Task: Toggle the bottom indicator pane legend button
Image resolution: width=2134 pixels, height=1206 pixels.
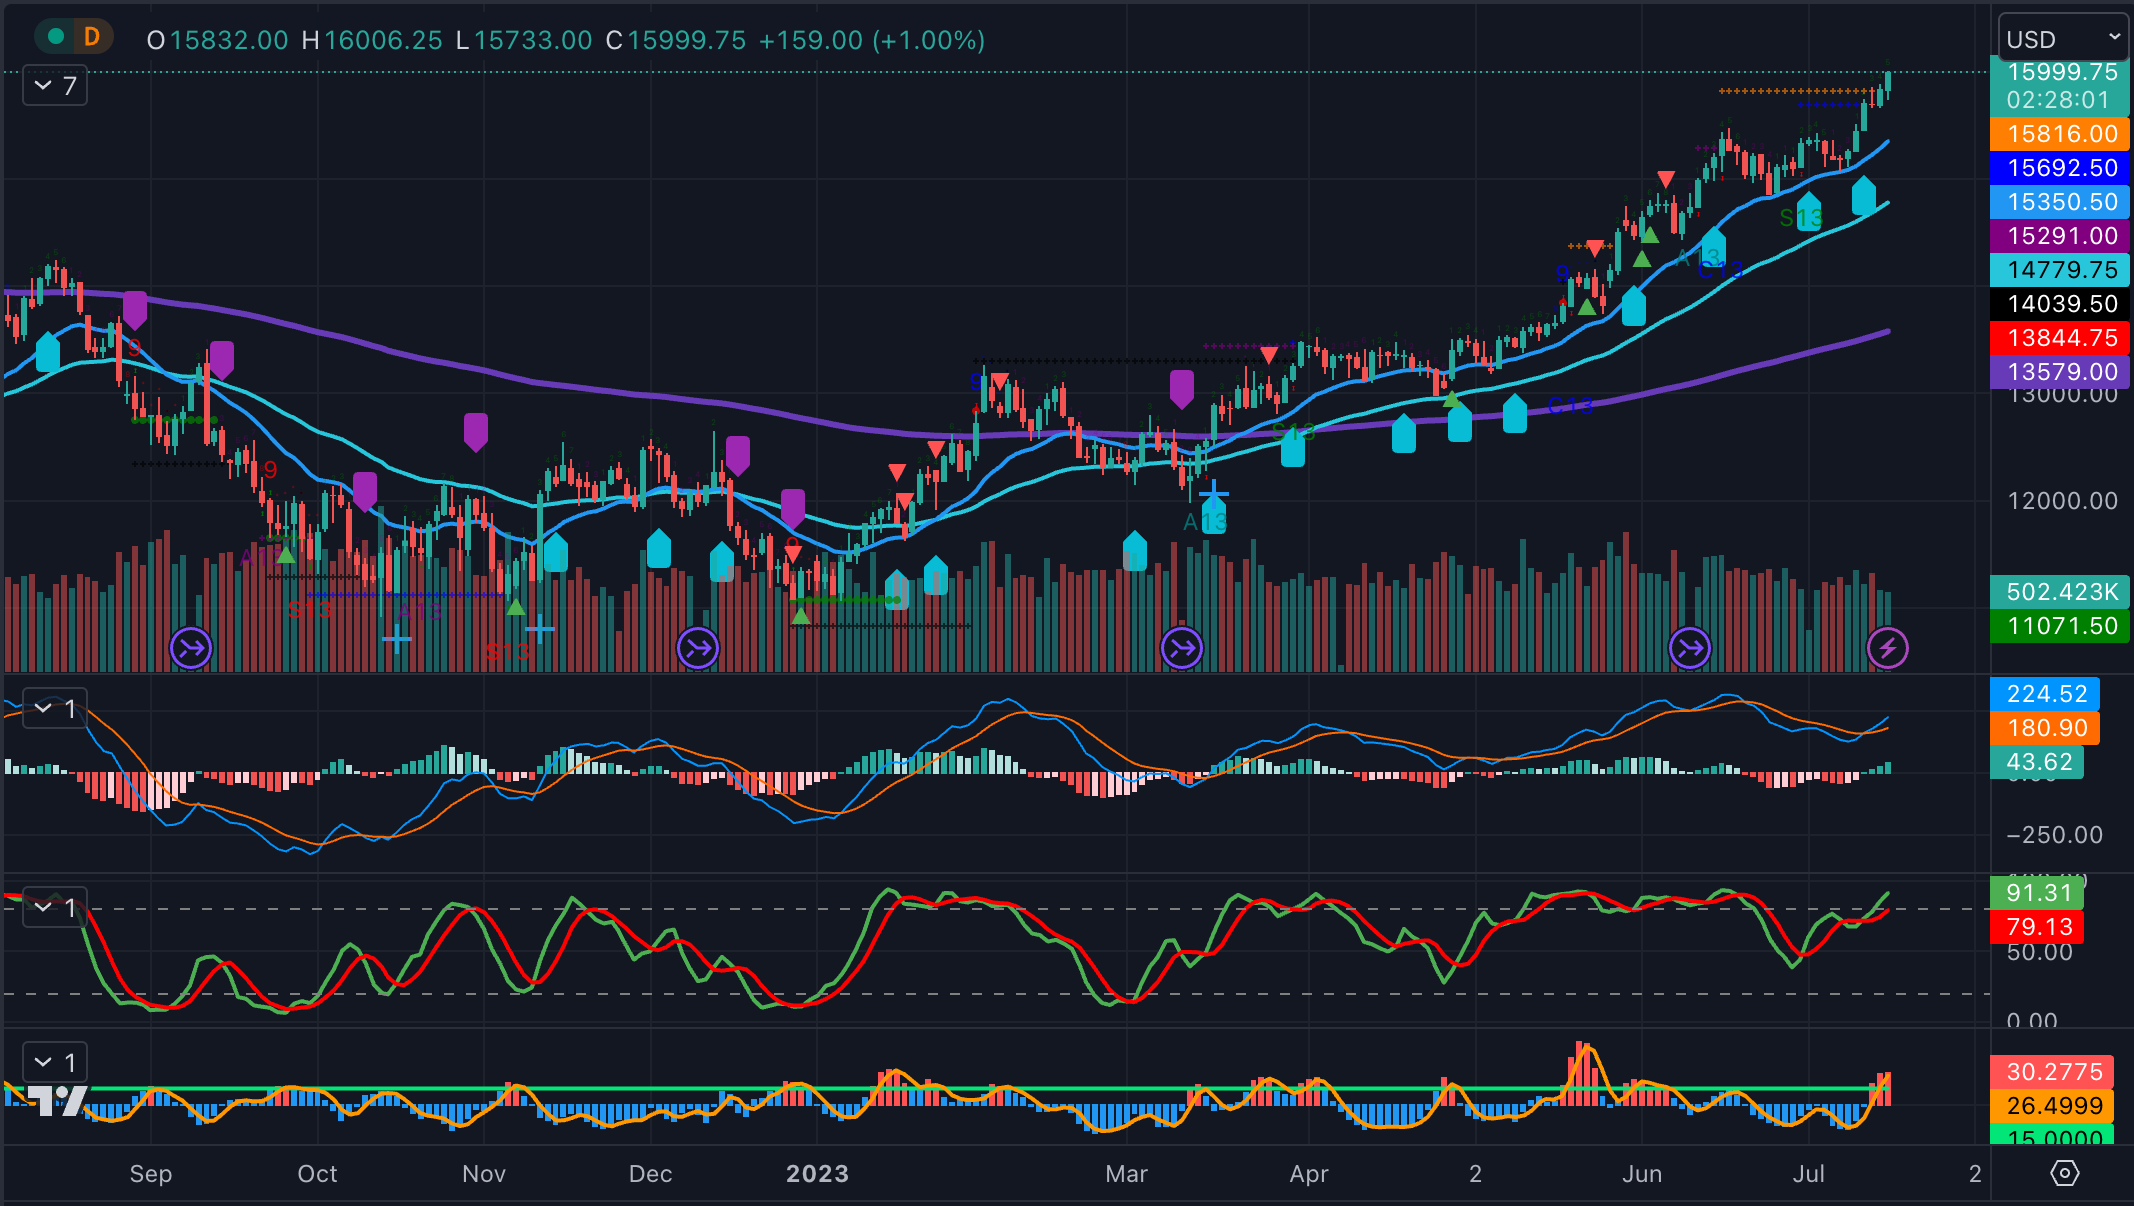Action: click(x=55, y=1062)
